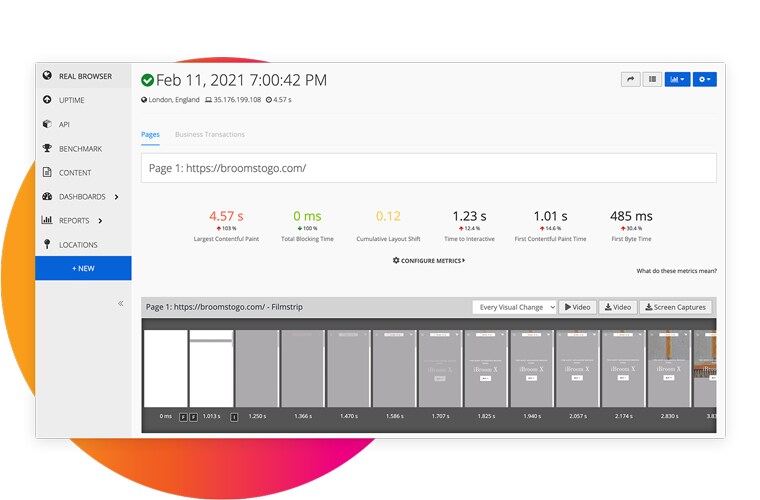760x500 pixels.
Task: Click the Locations pin icon
Action: pos(47,244)
